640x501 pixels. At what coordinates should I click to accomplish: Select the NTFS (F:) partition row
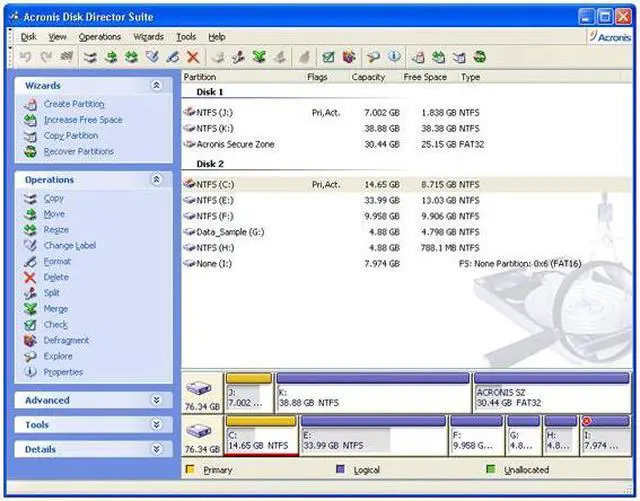click(x=407, y=216)
